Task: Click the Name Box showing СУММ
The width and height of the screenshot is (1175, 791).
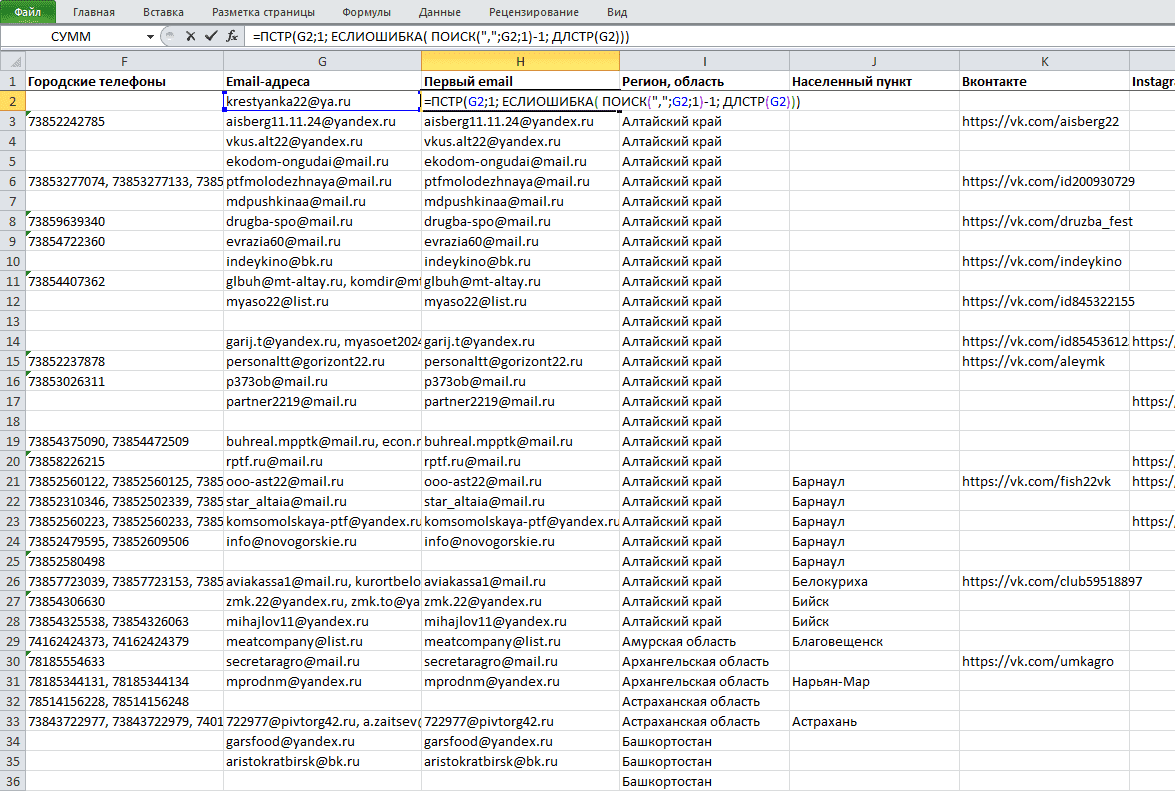Action: [72, 36]
